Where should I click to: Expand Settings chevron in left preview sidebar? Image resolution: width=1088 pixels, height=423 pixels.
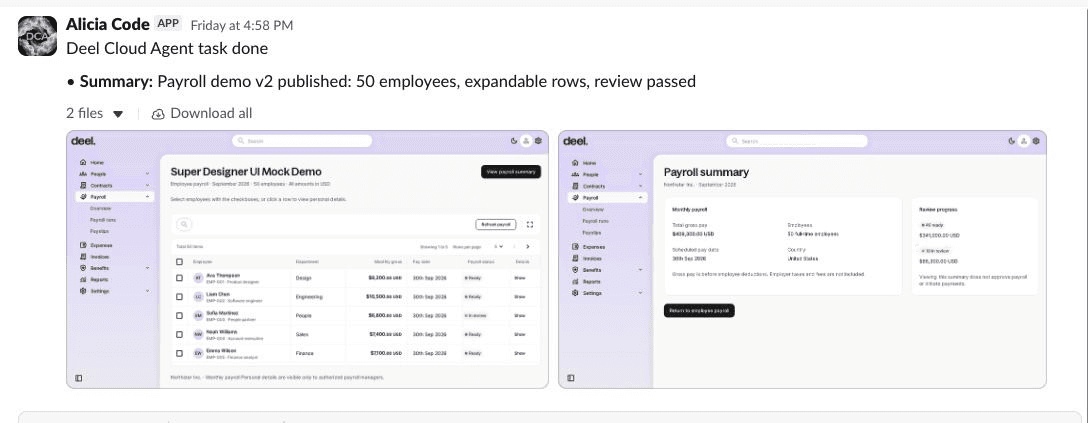coord(147,291)
